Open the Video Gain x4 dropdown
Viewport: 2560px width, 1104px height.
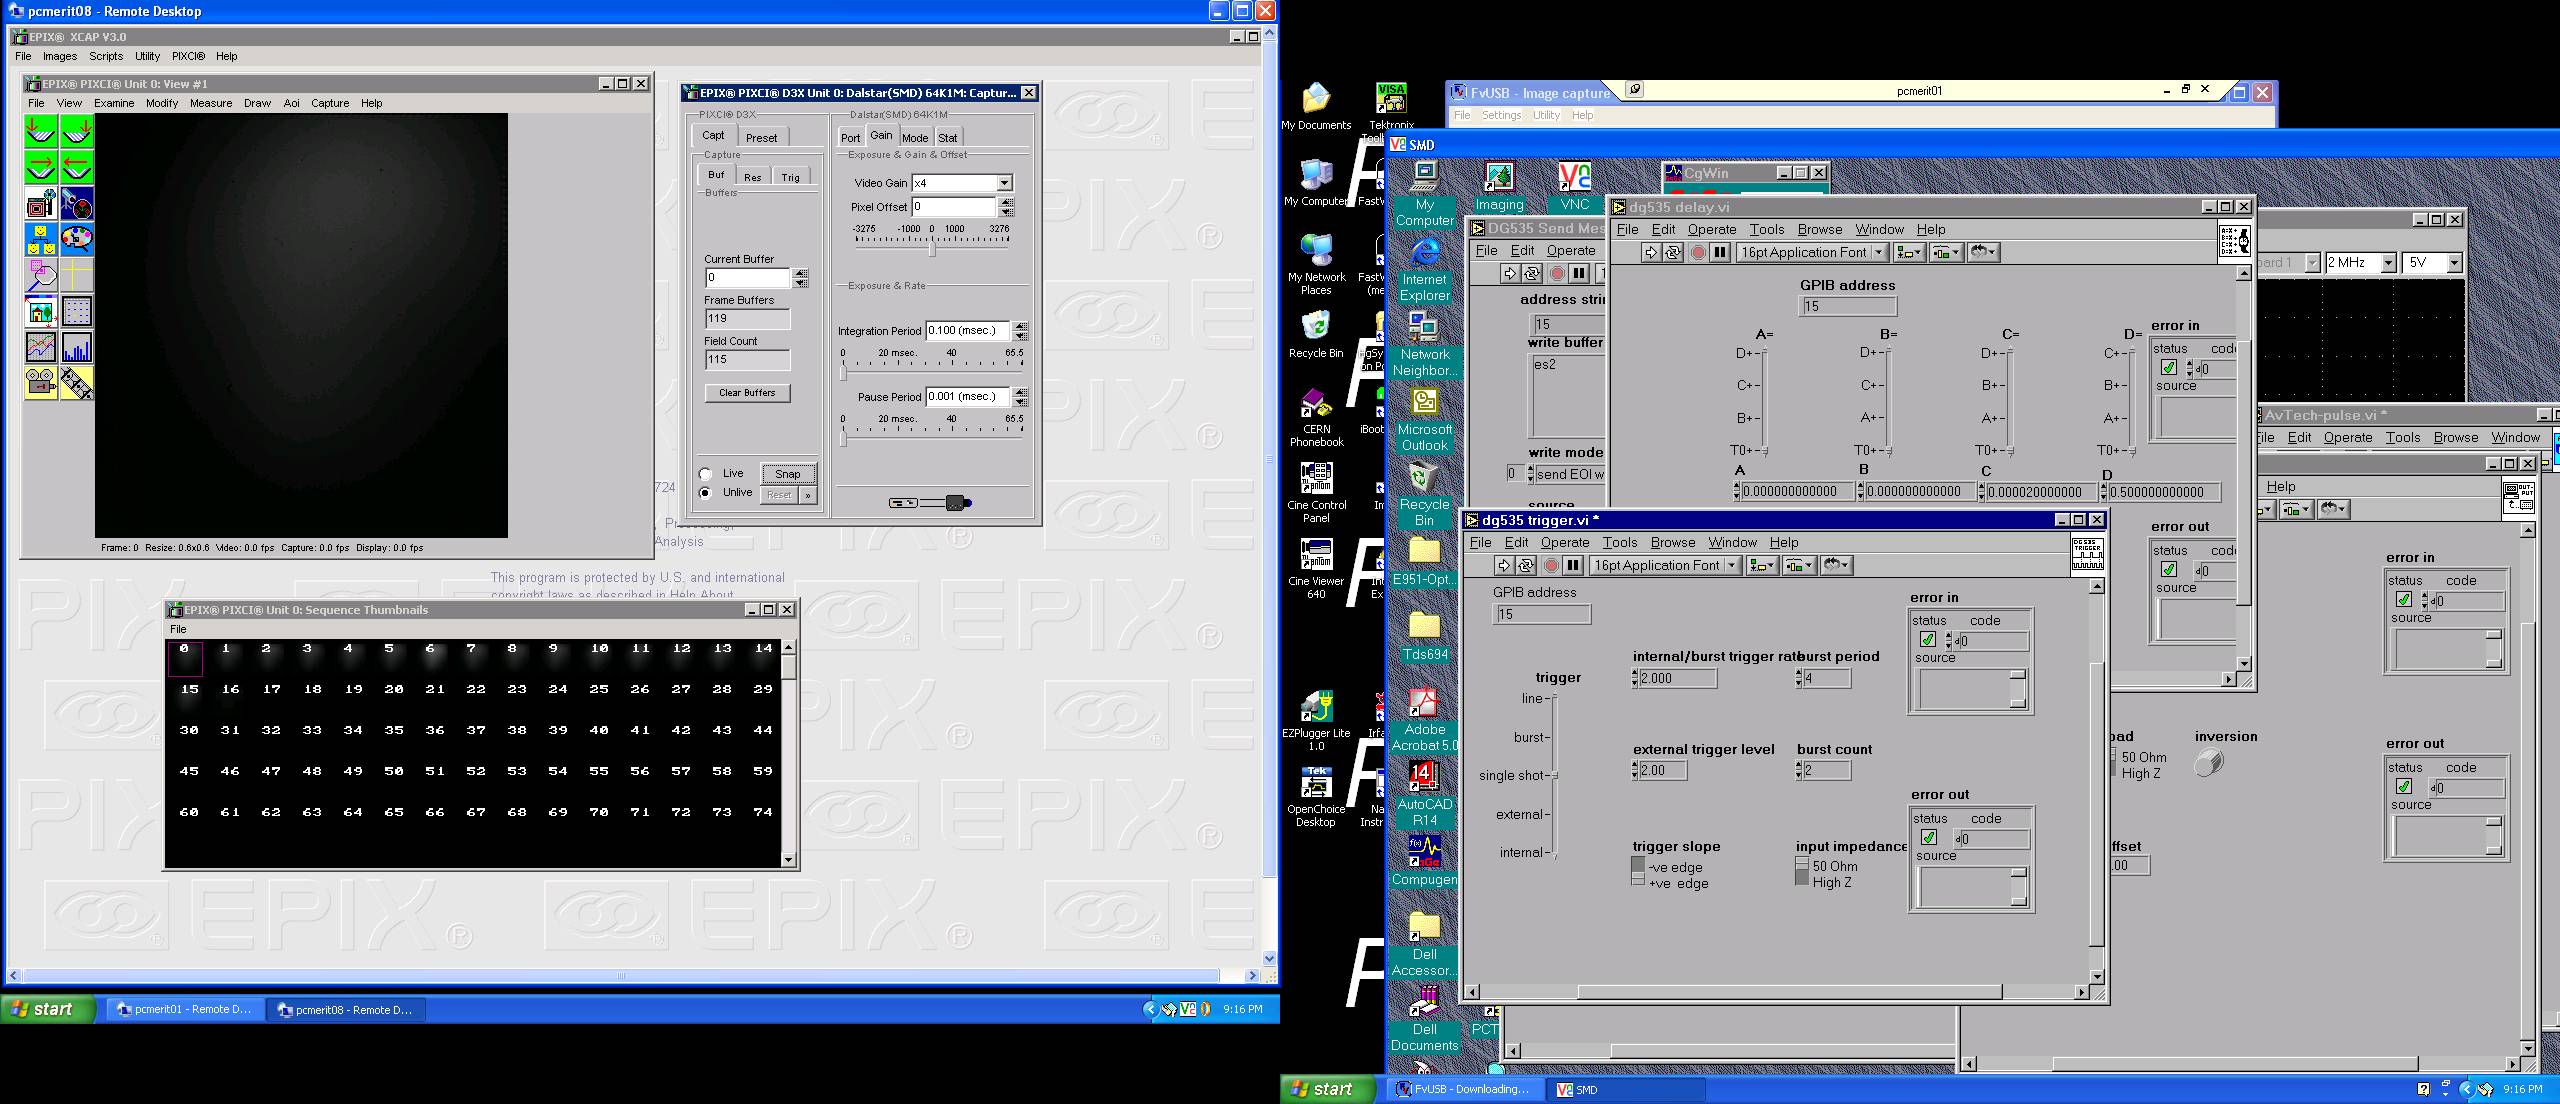click(x=1005, y=183)
